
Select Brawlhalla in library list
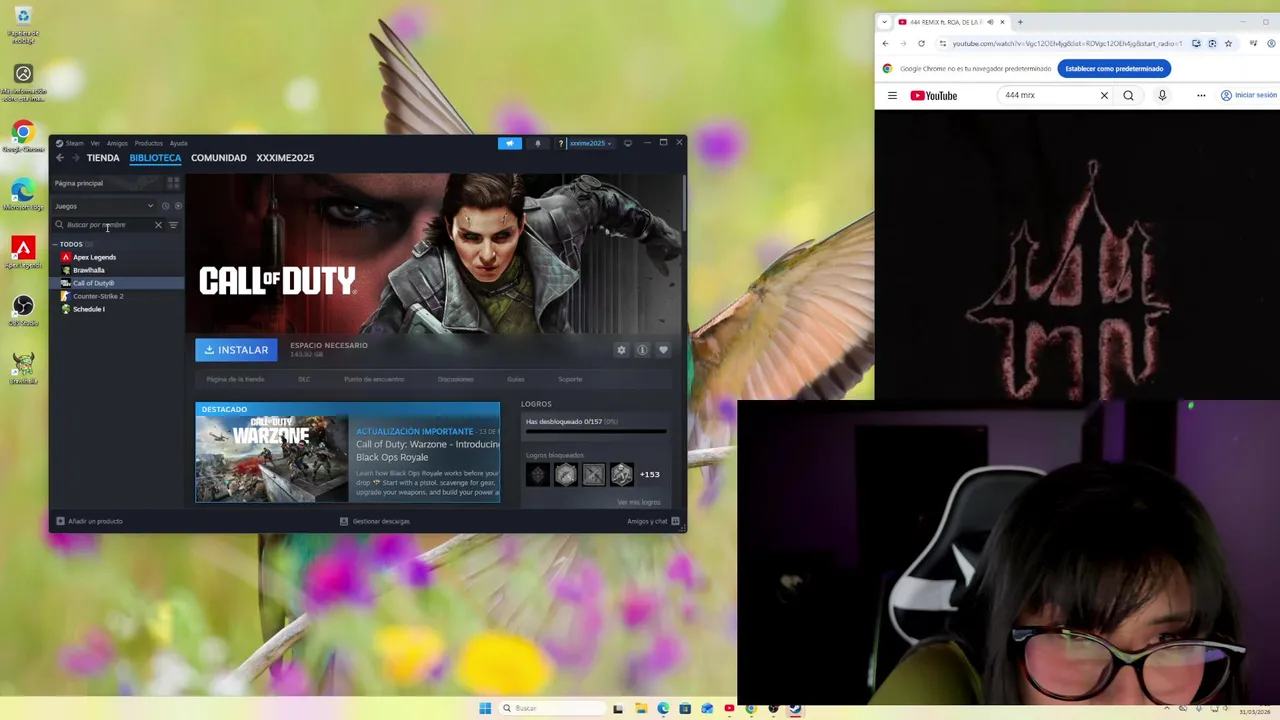coord(88,270)
